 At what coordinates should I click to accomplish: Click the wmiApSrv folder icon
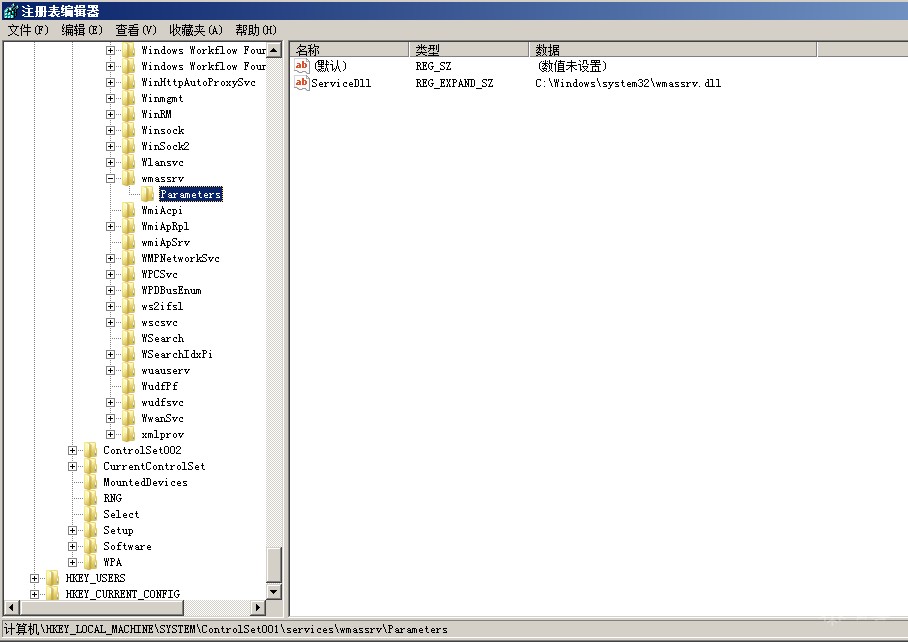[x=129, y=242]
